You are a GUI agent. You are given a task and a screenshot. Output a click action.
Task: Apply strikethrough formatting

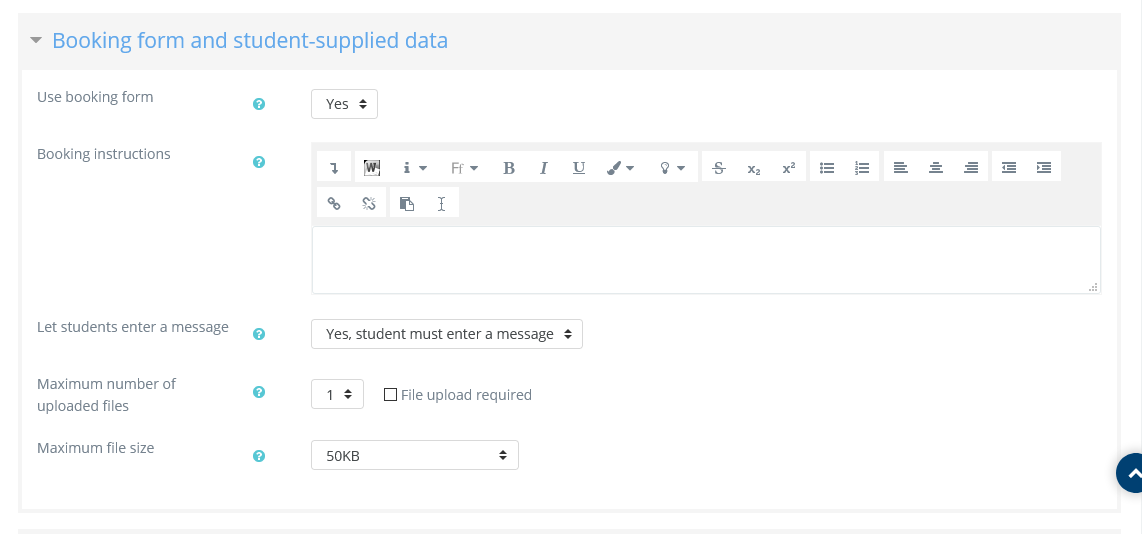[x=718, y=168]
